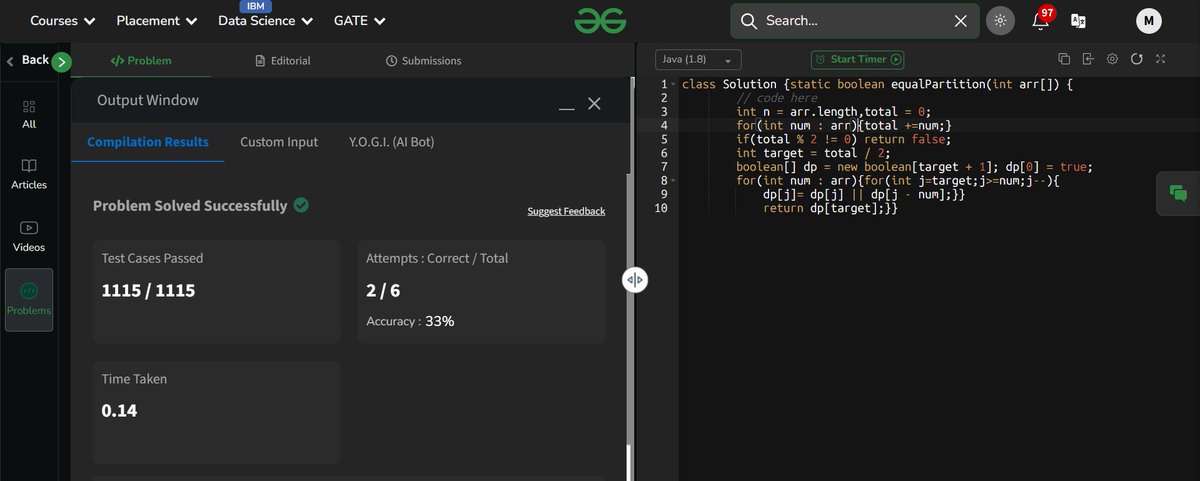Click the '1115 / 1115' value

pos(148,291)
